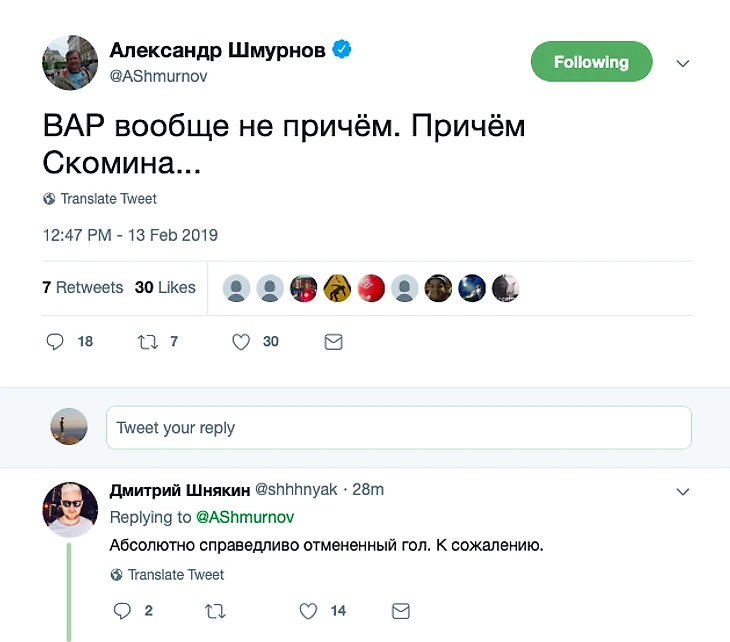This screenshot has width=730, height=642.
Task: Reply to Дмитрий Шнякин's comment
Action: [x=122, y=610]
